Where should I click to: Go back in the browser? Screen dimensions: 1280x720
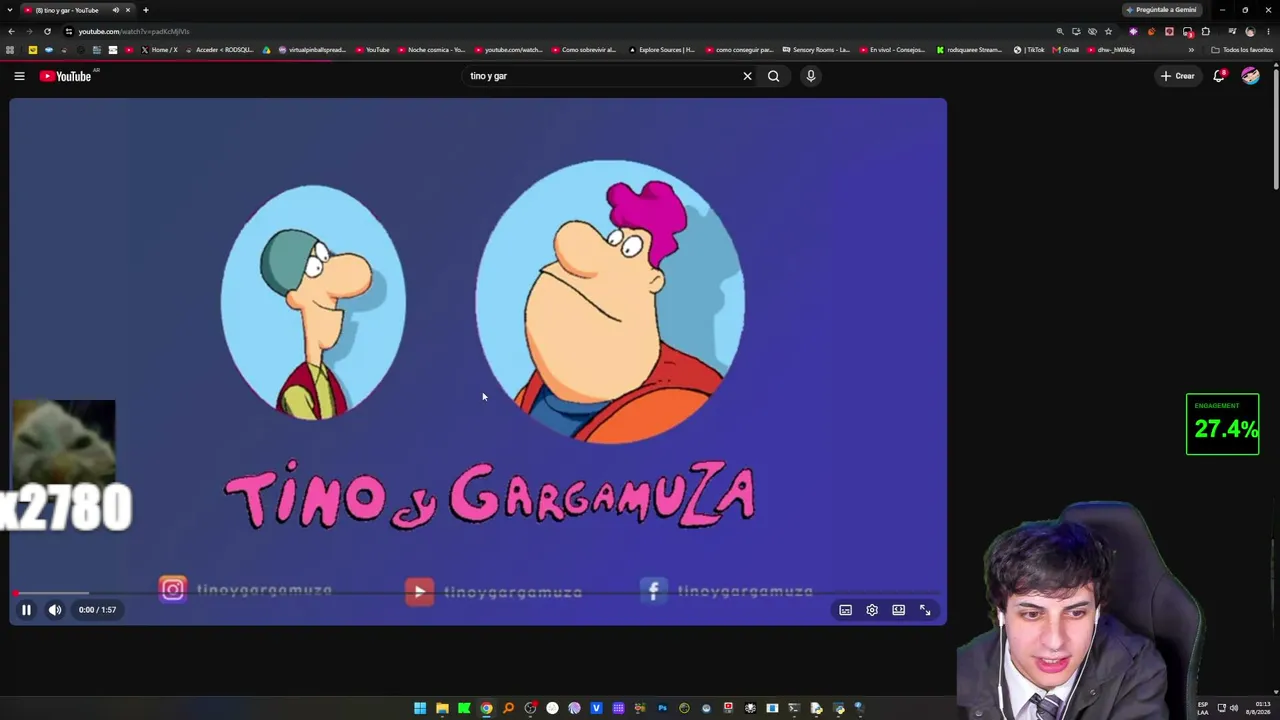pyautogui.click(x=11, y=31)
